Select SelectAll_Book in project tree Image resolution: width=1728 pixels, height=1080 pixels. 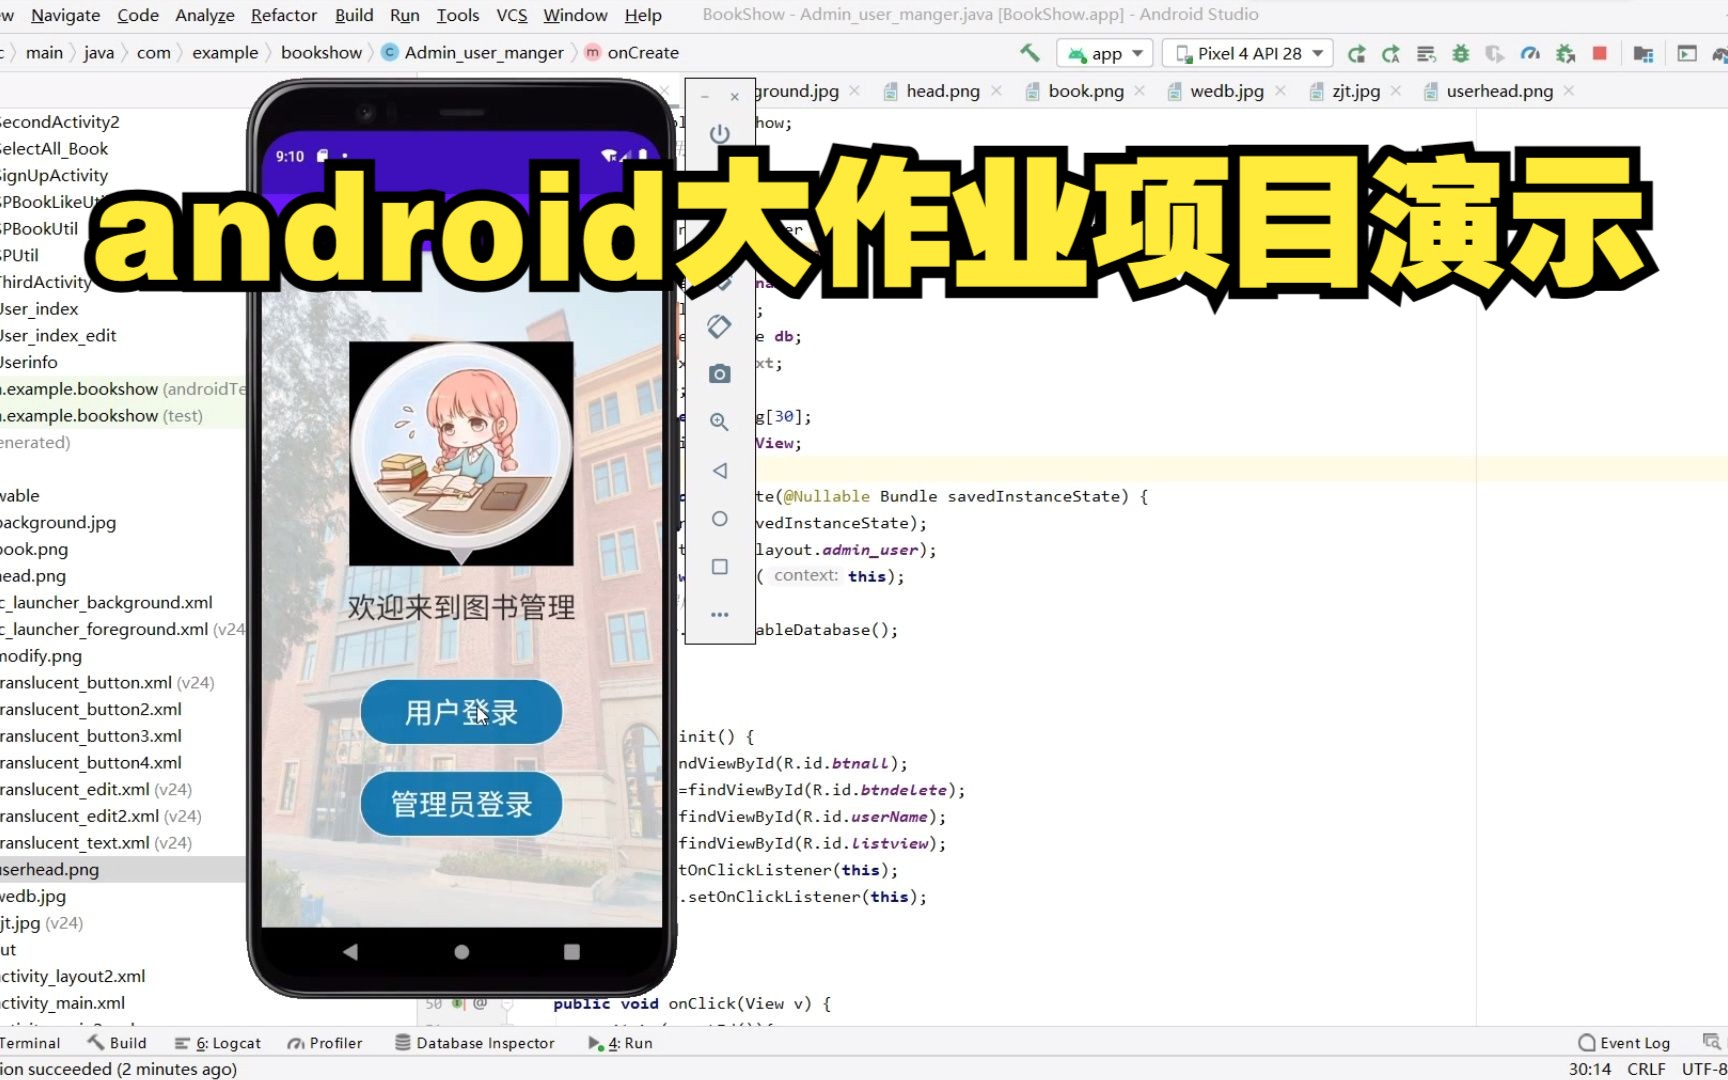(x=54, y=149)
